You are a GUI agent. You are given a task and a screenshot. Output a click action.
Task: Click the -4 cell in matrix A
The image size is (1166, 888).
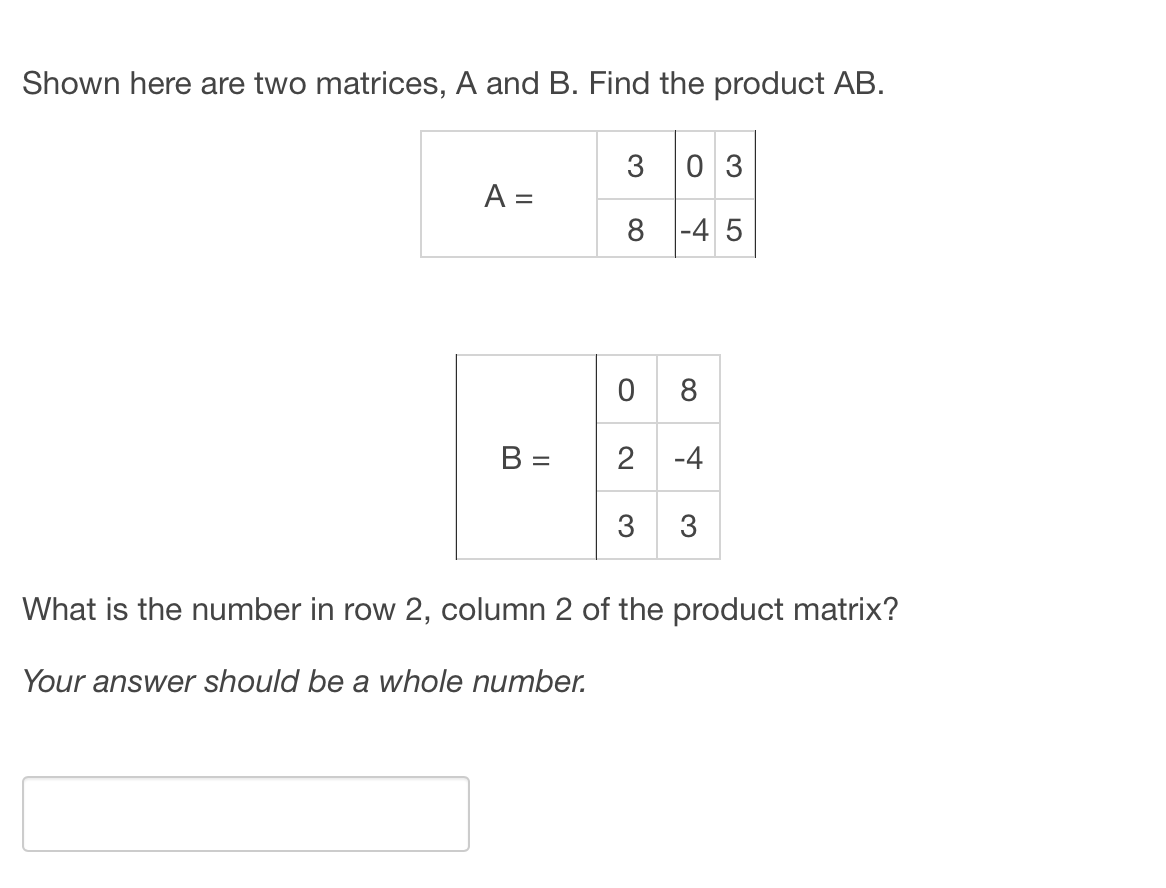pyautogui.click(x=695, y=229)
